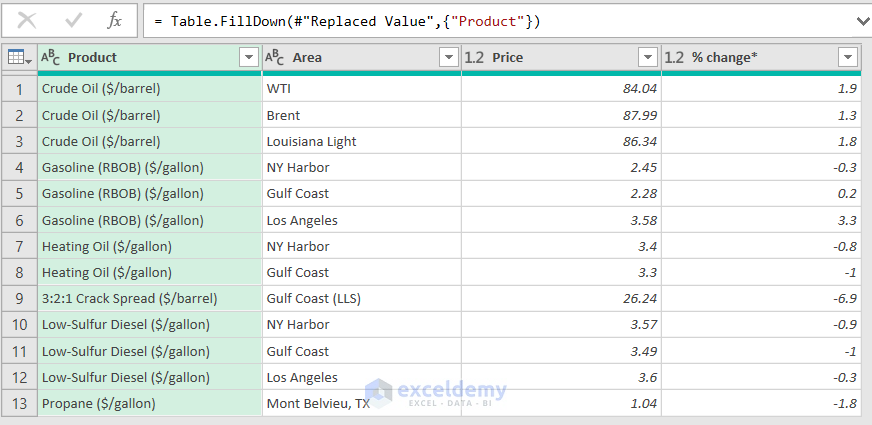The height and width of the screenshot is (425, 872).
Task: Select row number 5
Action: 19,193
